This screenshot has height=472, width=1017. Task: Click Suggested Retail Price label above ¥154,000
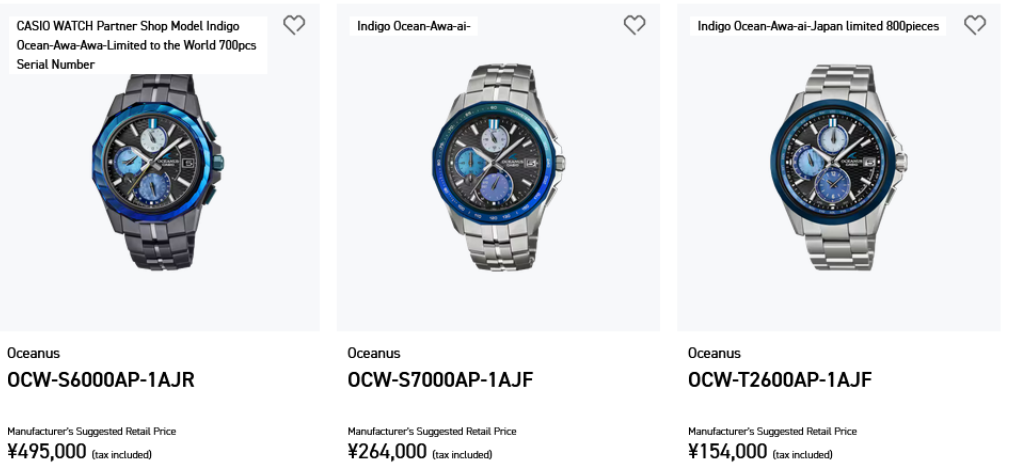pos(772,431)
